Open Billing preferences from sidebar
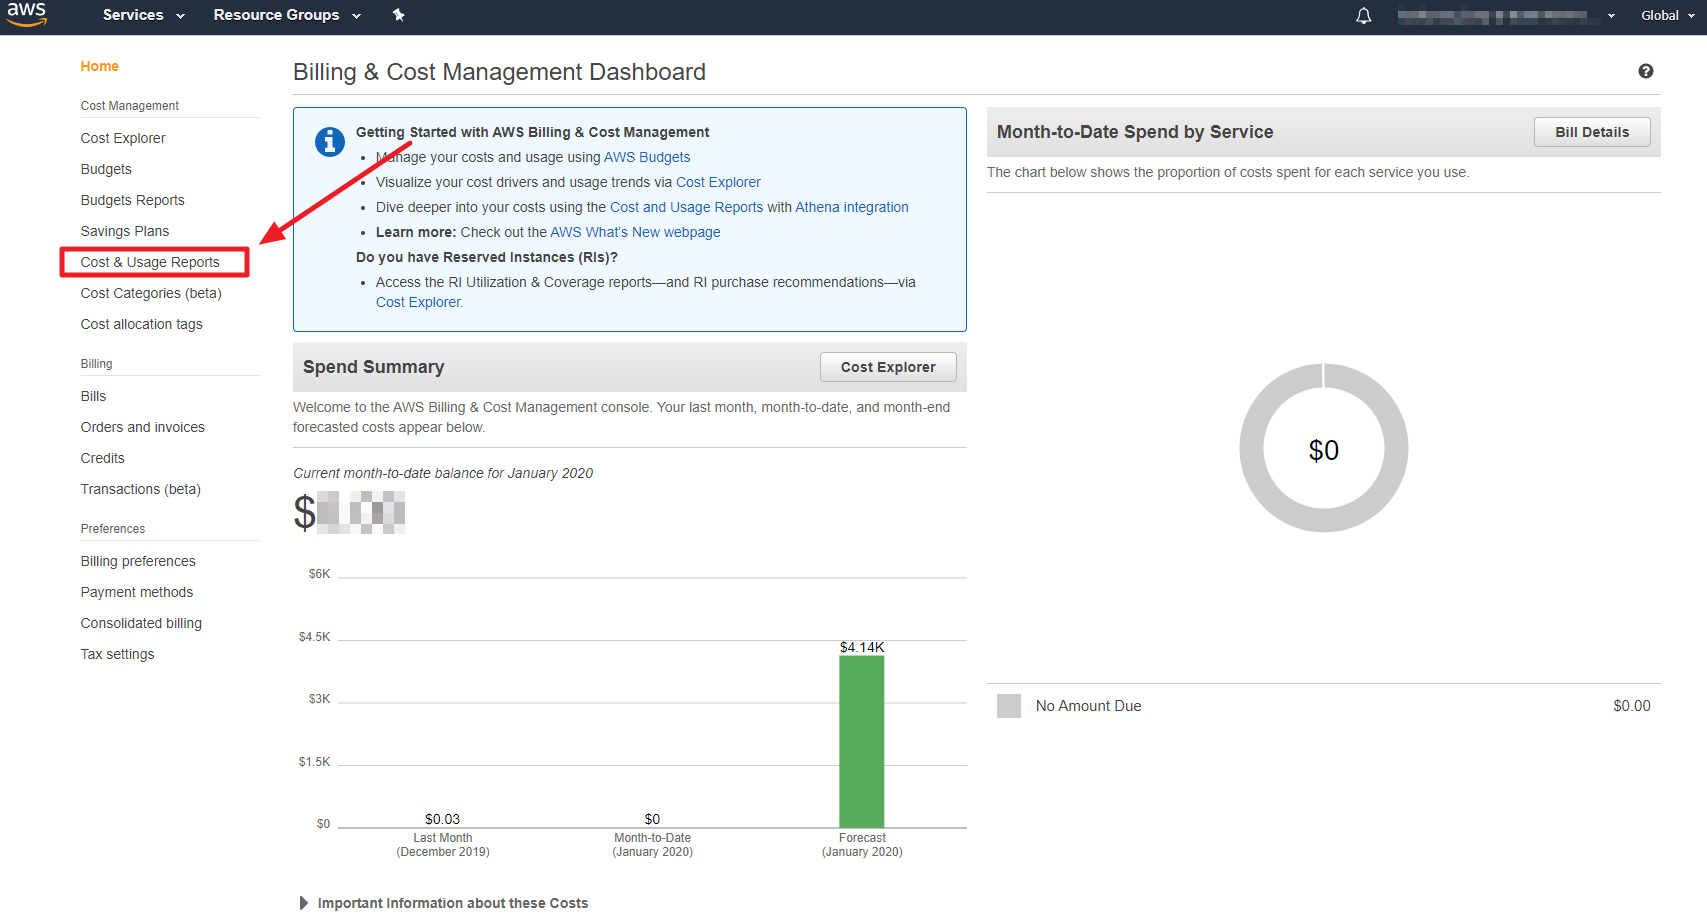The width and height of the screenshot is (1707, 920). pos(138,561)
